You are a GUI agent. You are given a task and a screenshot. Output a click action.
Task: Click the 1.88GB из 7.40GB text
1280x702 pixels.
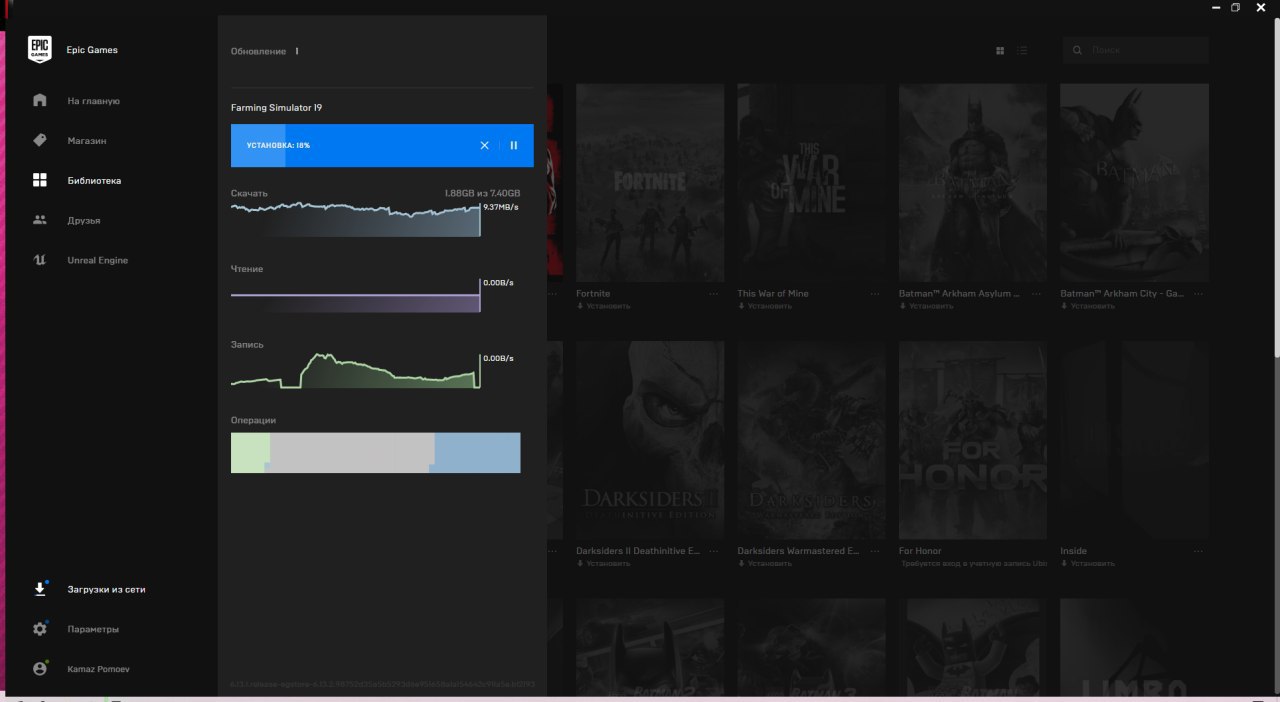pos(482,193)
